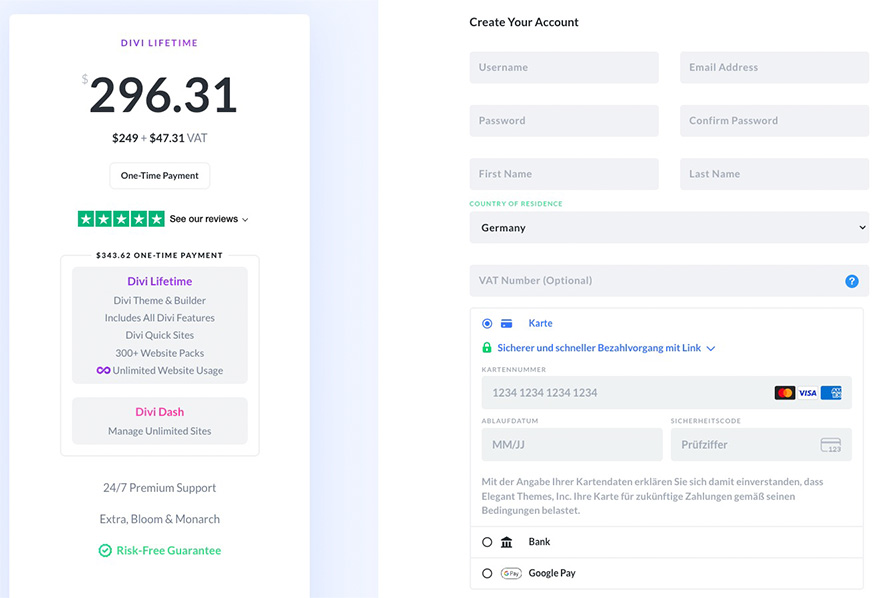Click the green lock icon beside Link checkout
The width and height of the screenshot is (880, 598).
pyautogui.click(x=487, y=348)
